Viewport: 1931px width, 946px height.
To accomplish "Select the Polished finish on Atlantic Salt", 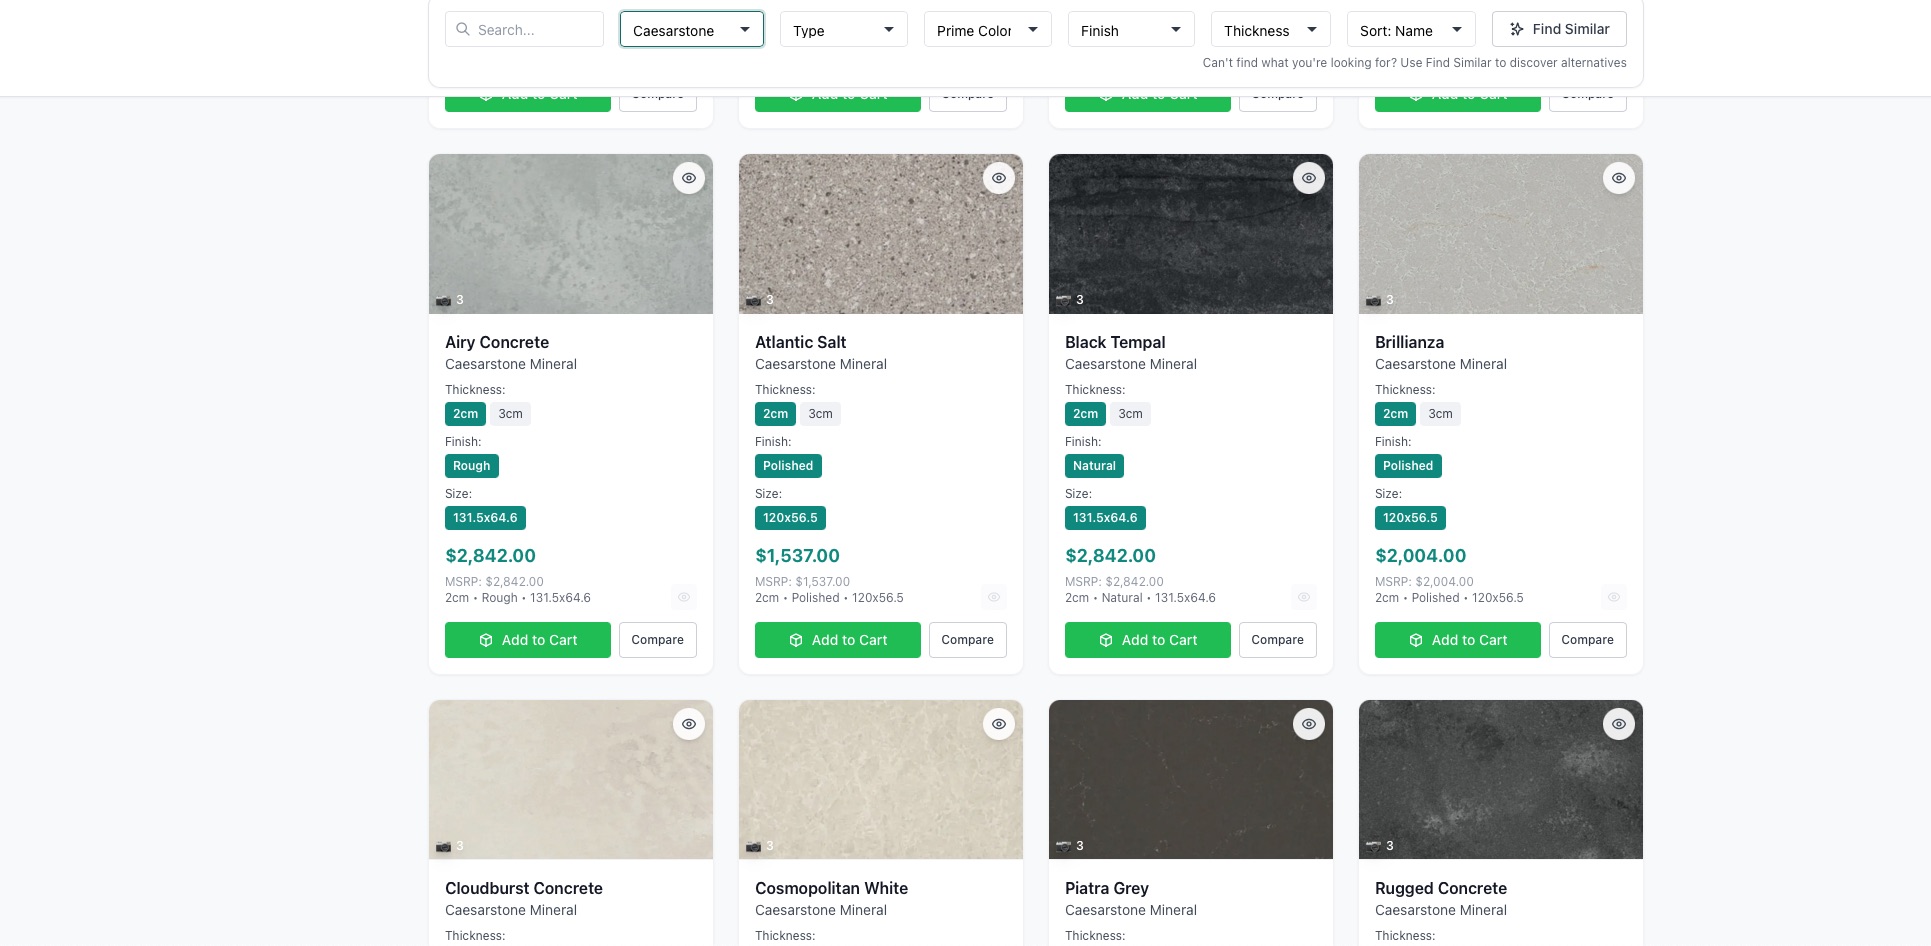I will (788, 466).
